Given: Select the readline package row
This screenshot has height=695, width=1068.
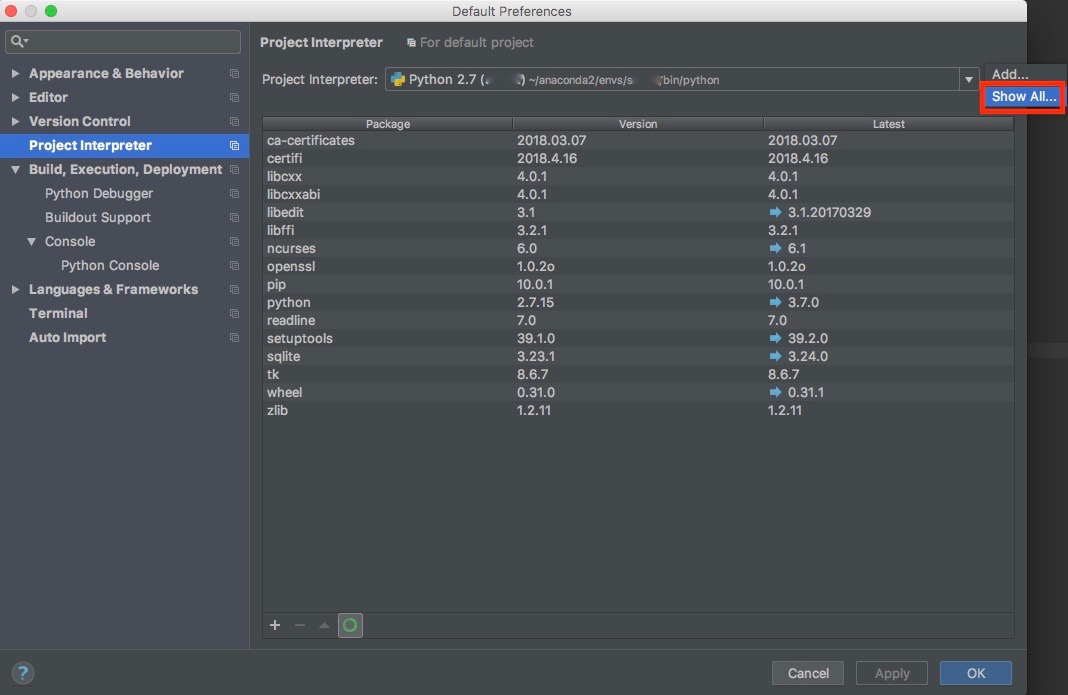Looking at the screenshot, I should point(638,320).
